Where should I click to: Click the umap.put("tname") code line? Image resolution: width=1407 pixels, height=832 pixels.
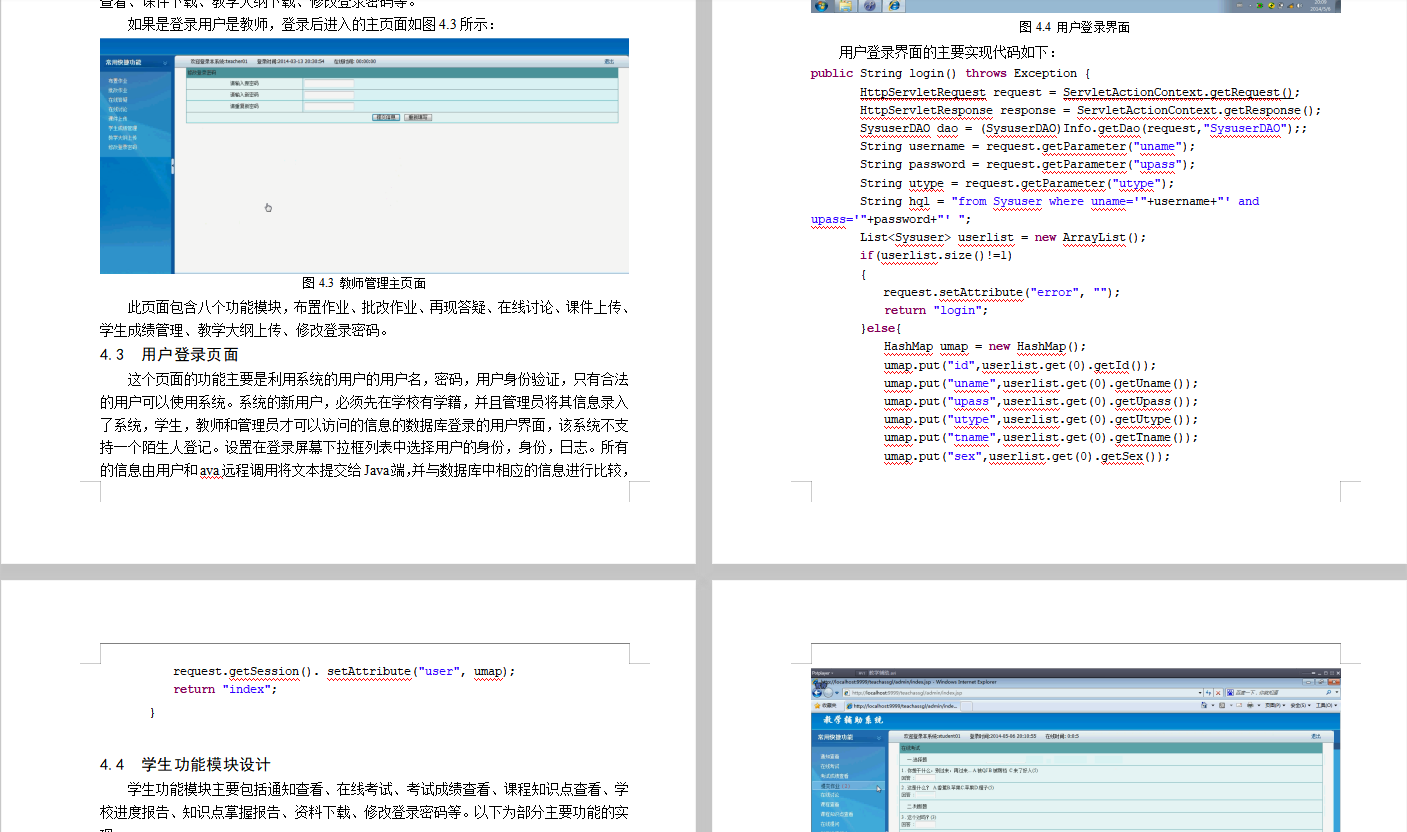[x=1041, y=437]
